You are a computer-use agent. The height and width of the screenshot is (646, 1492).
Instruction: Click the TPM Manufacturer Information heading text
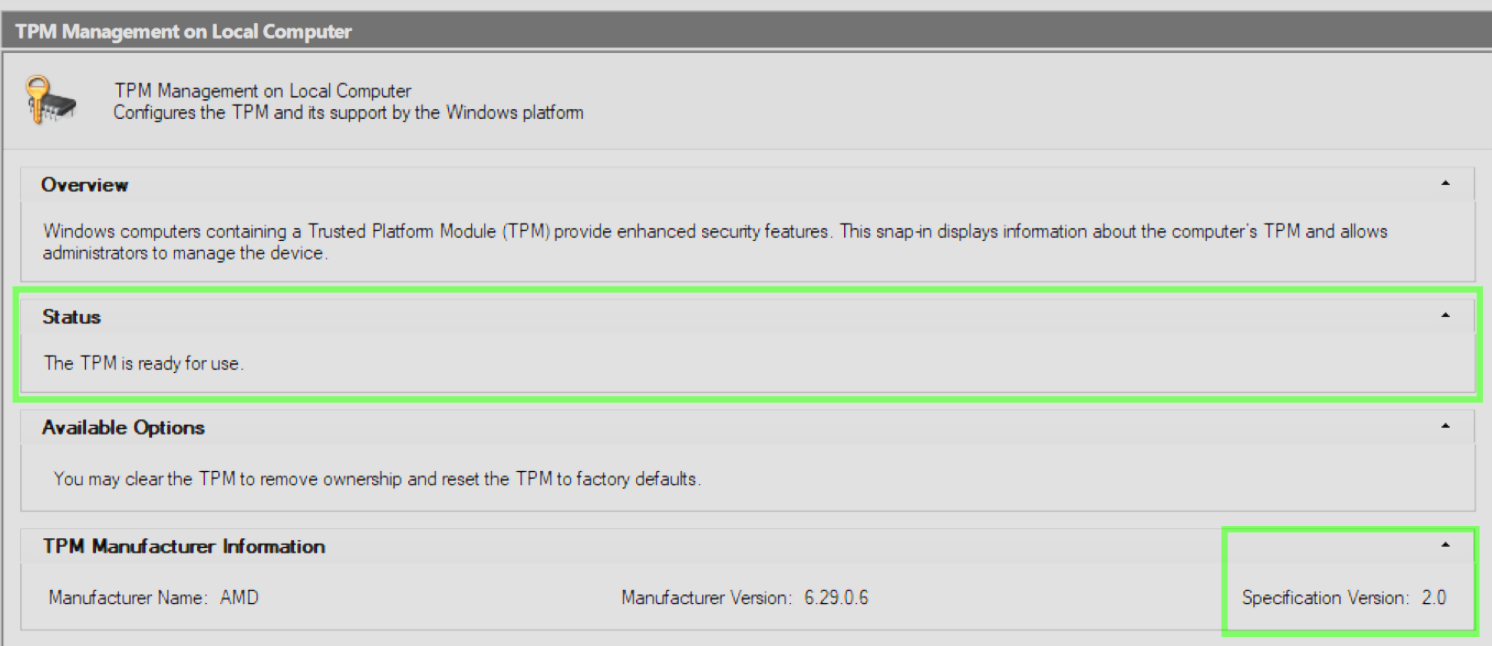[184, 547]
